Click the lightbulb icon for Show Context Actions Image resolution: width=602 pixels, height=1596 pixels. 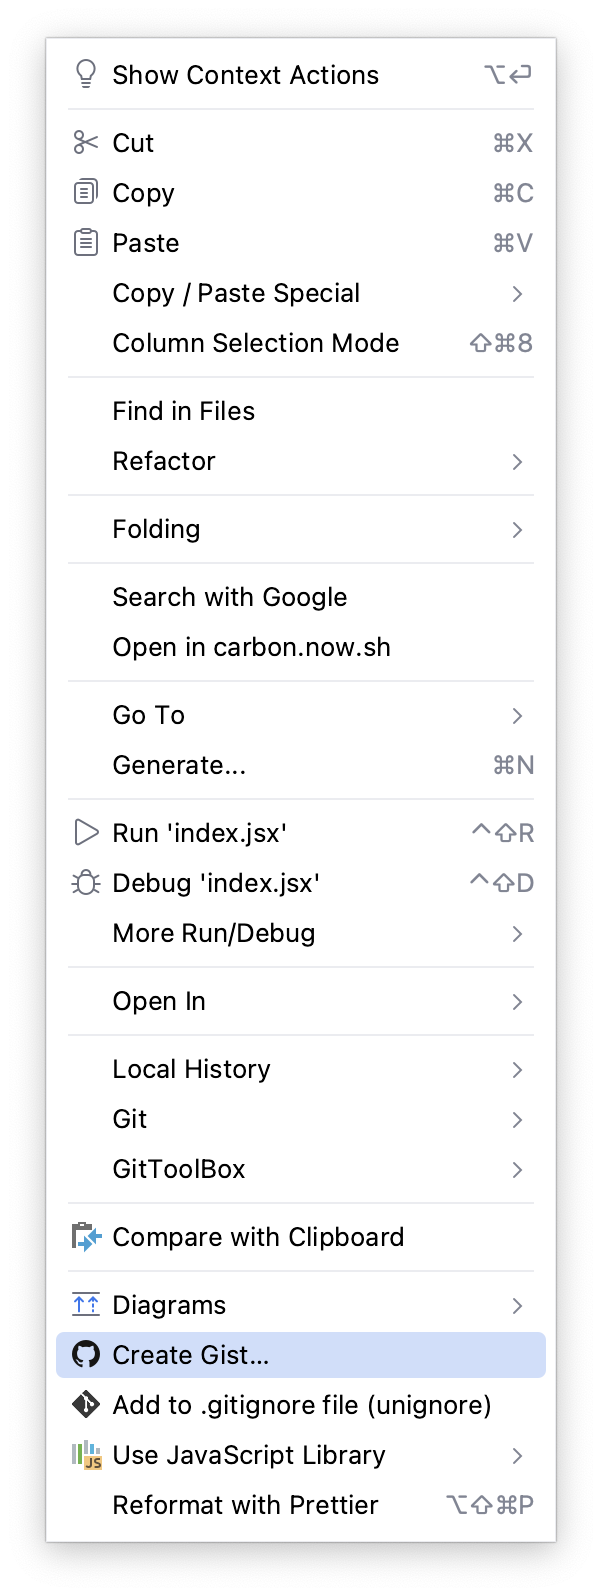click(86, 74)
